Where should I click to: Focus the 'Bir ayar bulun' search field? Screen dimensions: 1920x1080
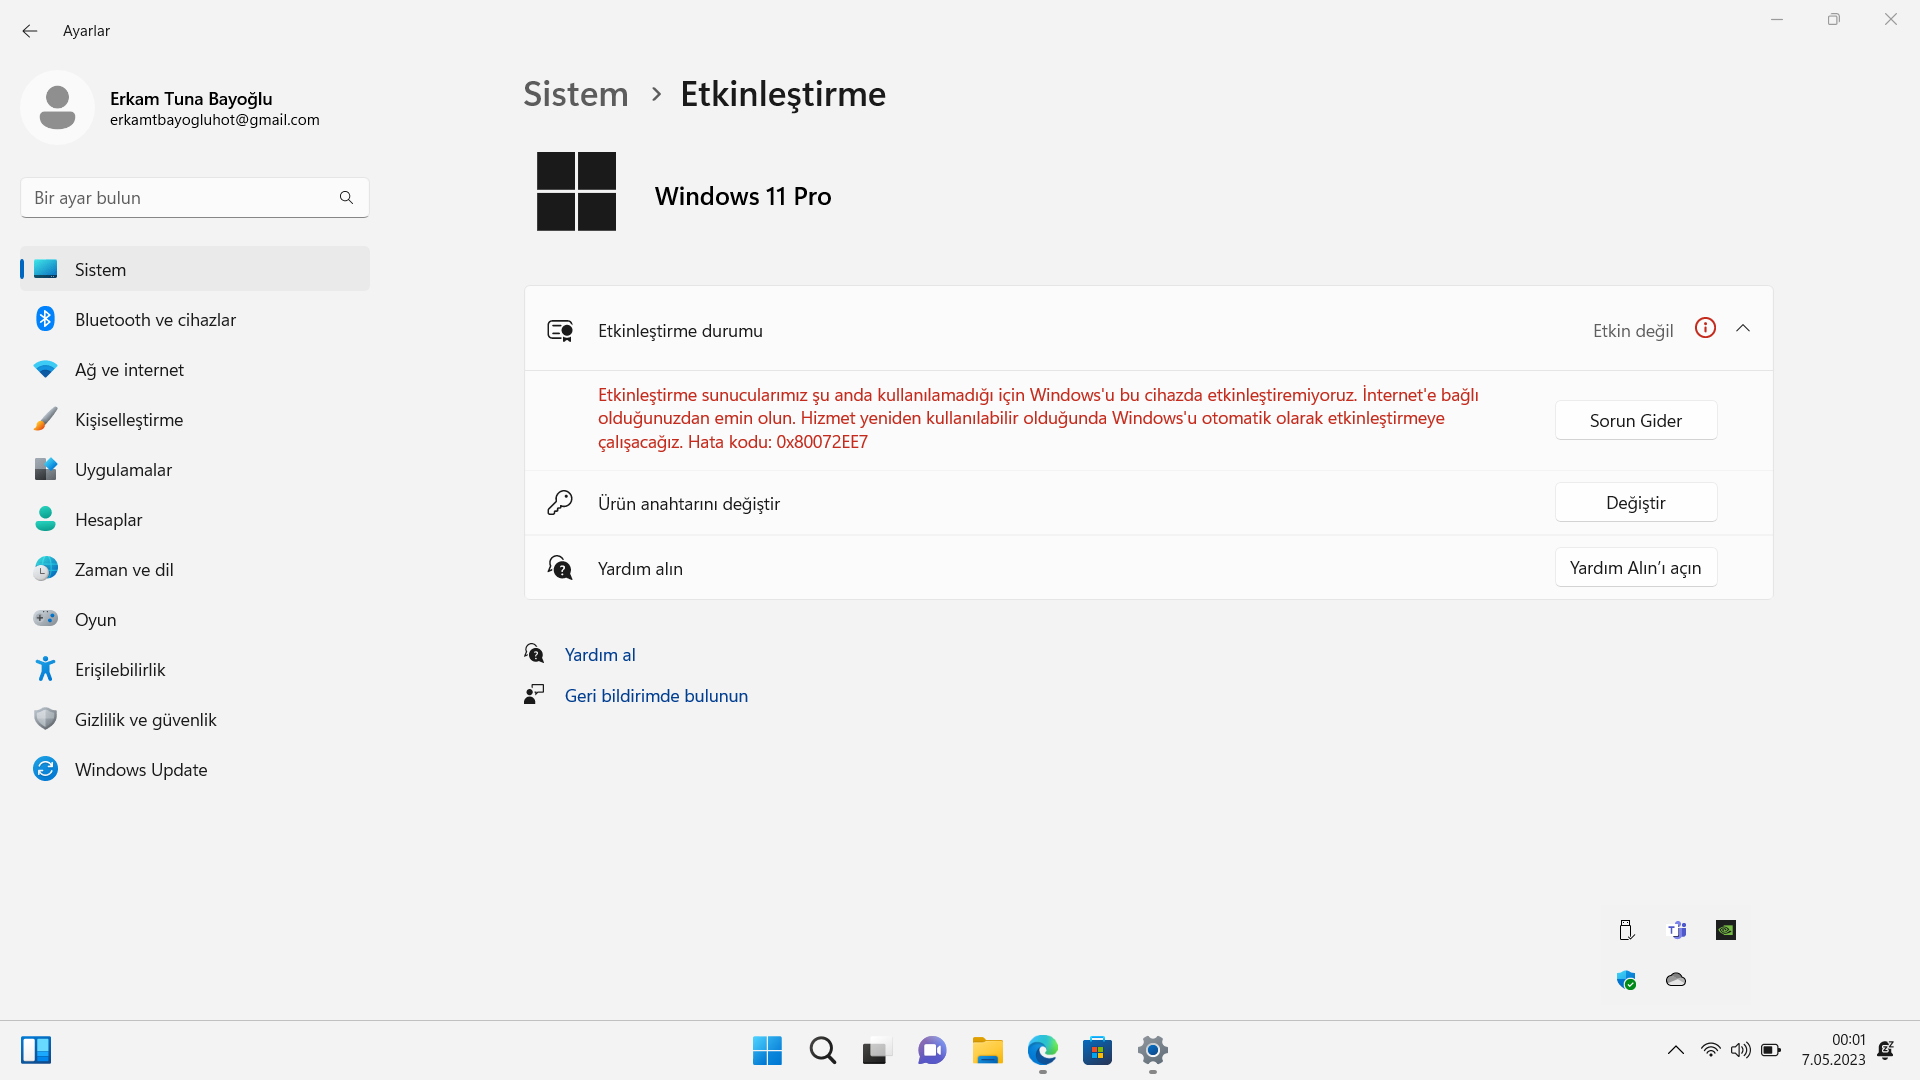(x=195, y=198)
